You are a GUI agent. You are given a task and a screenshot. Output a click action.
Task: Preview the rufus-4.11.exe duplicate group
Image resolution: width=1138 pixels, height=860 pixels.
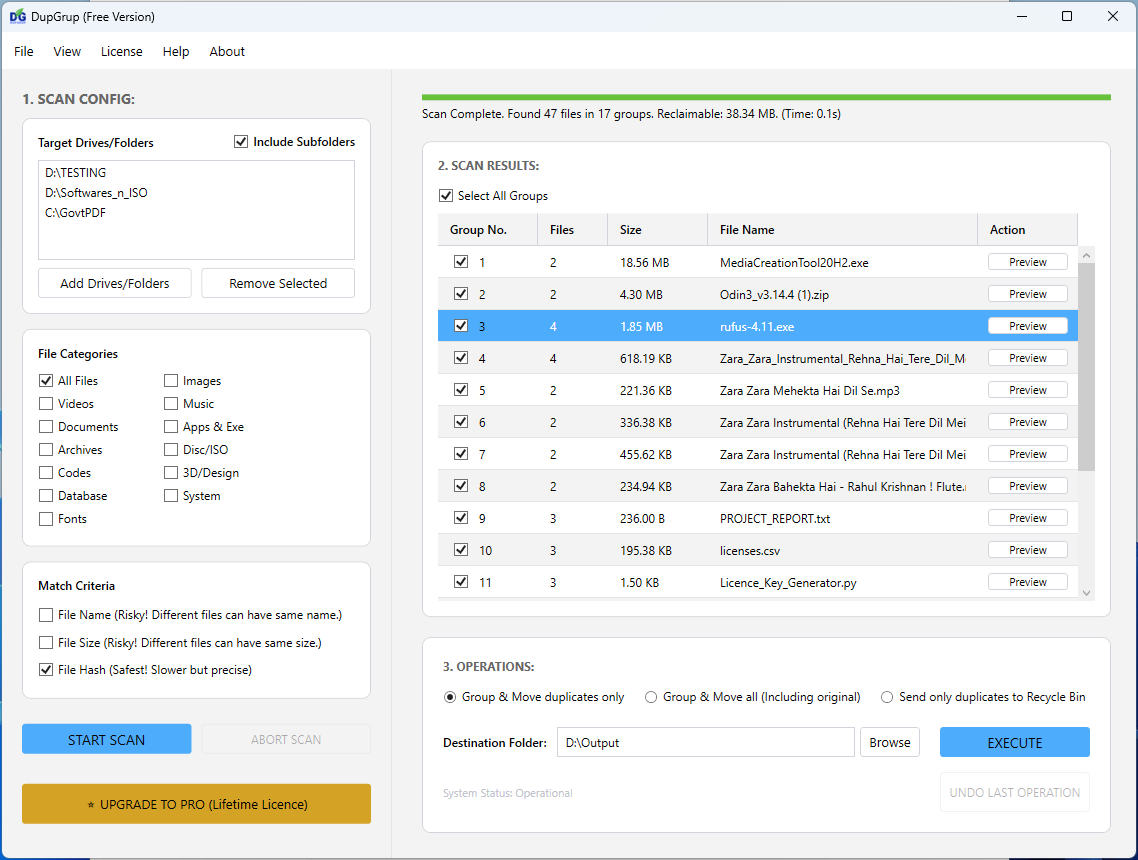click(1027, 325)
